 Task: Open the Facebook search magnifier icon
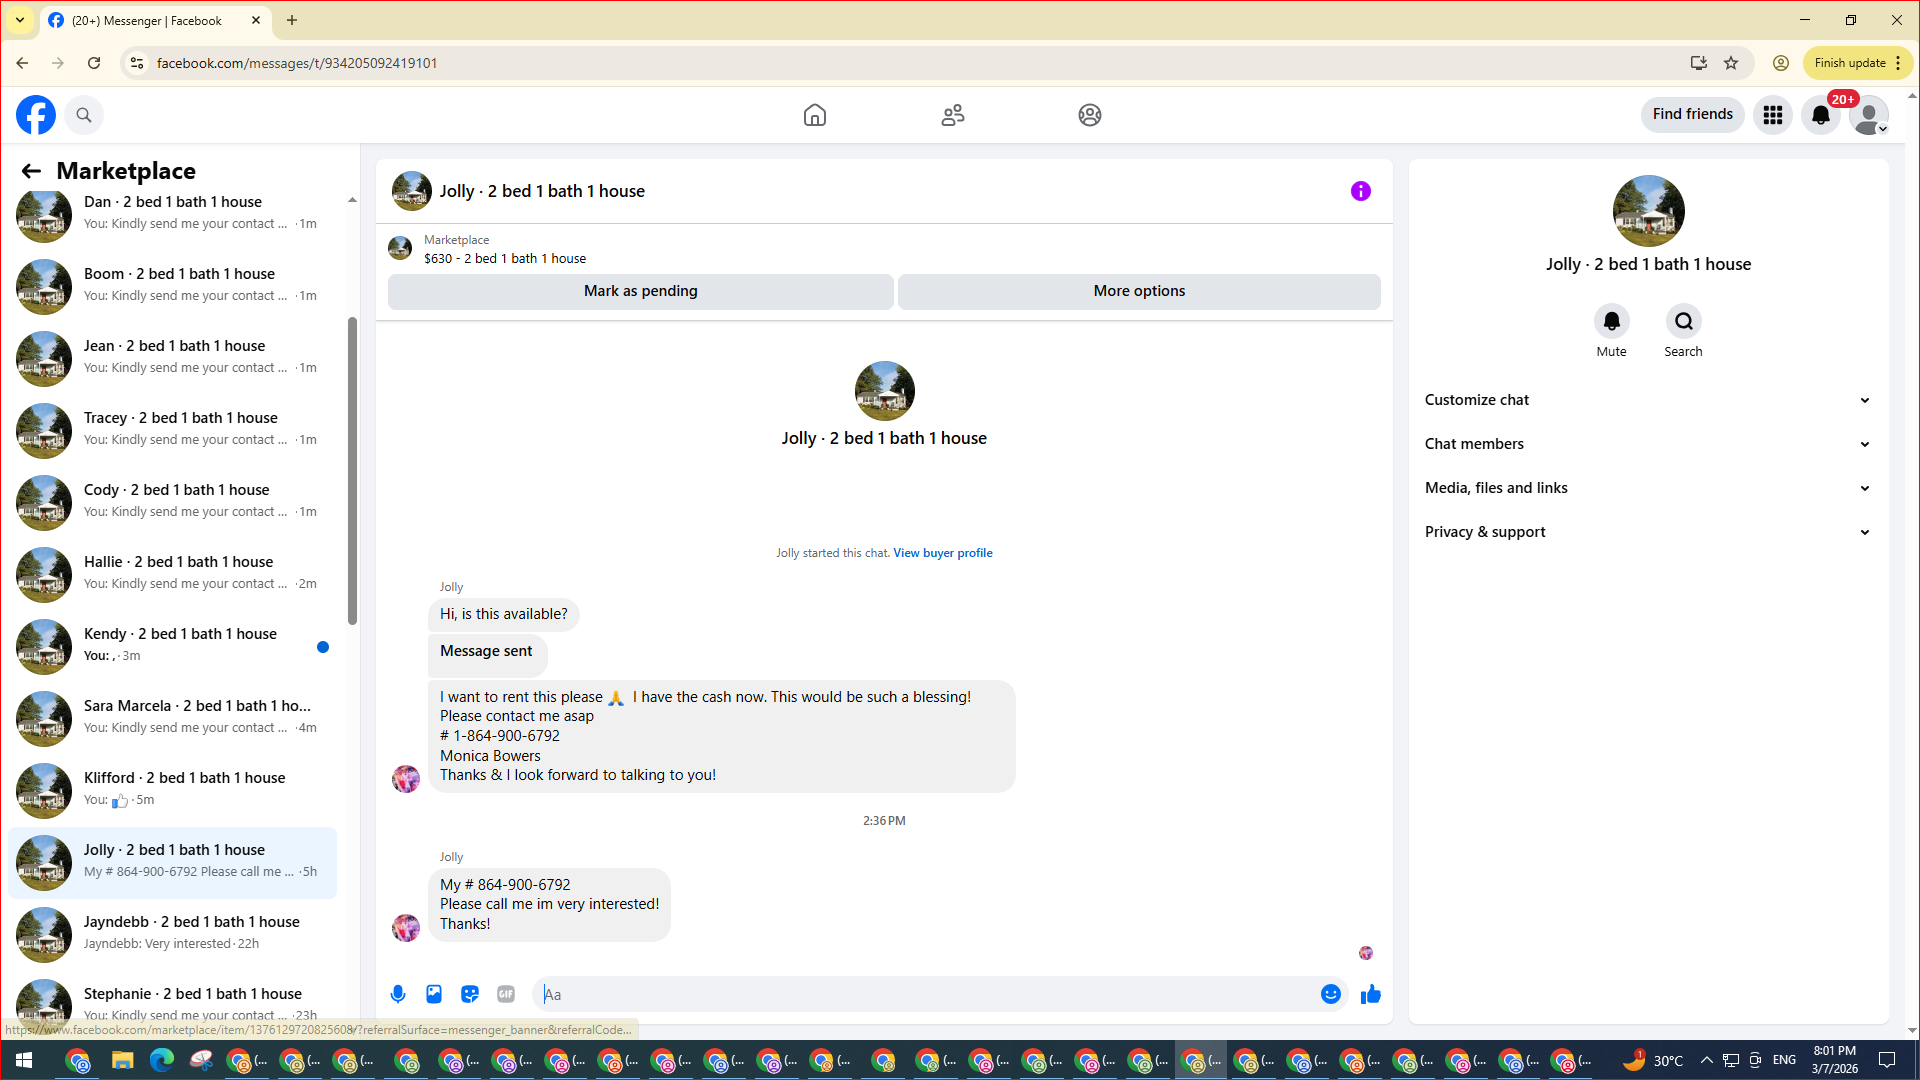(x=84, y=115)
